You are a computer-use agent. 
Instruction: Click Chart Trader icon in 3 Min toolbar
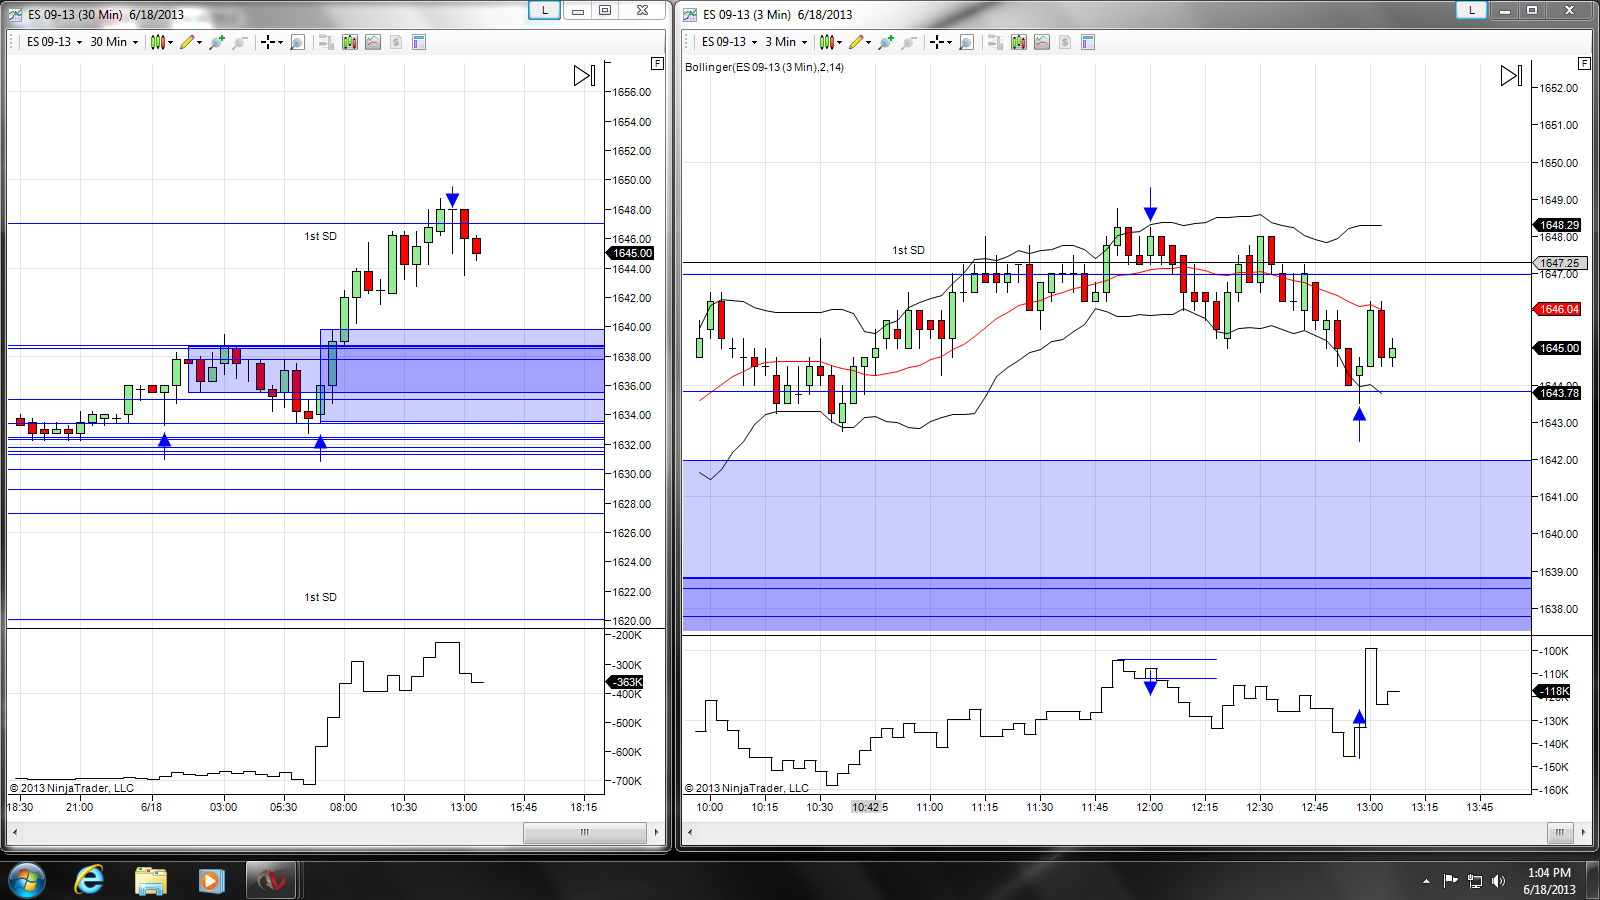pos(995,42)
